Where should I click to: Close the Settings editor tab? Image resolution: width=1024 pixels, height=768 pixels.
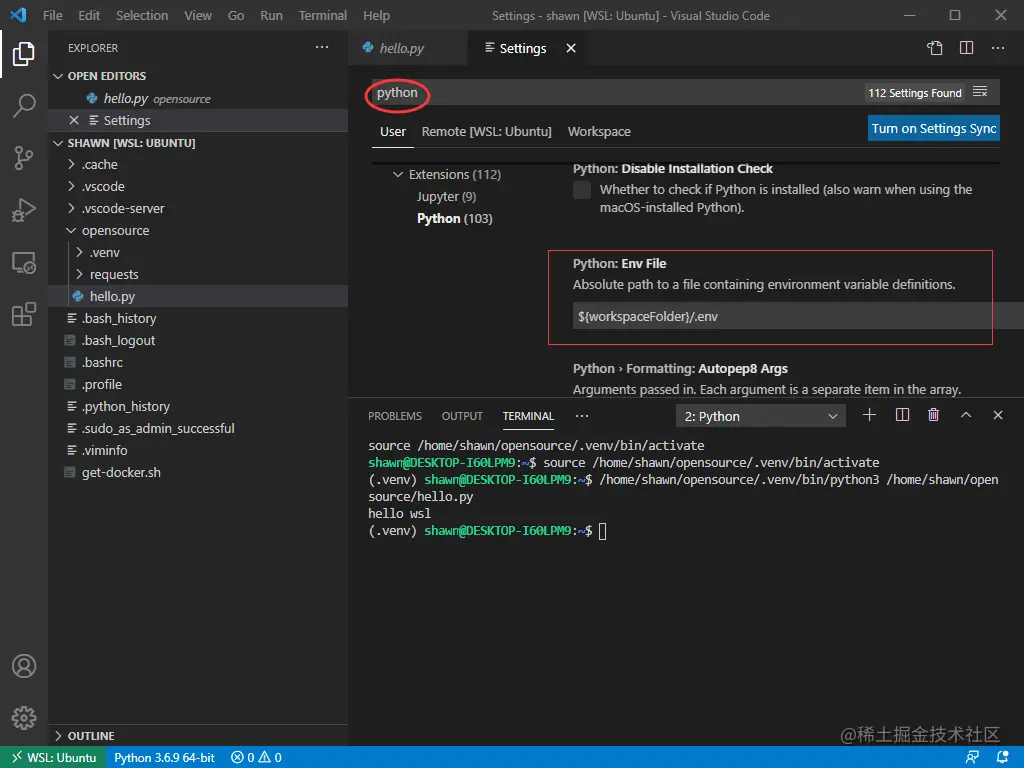click(x=571, y=48)
